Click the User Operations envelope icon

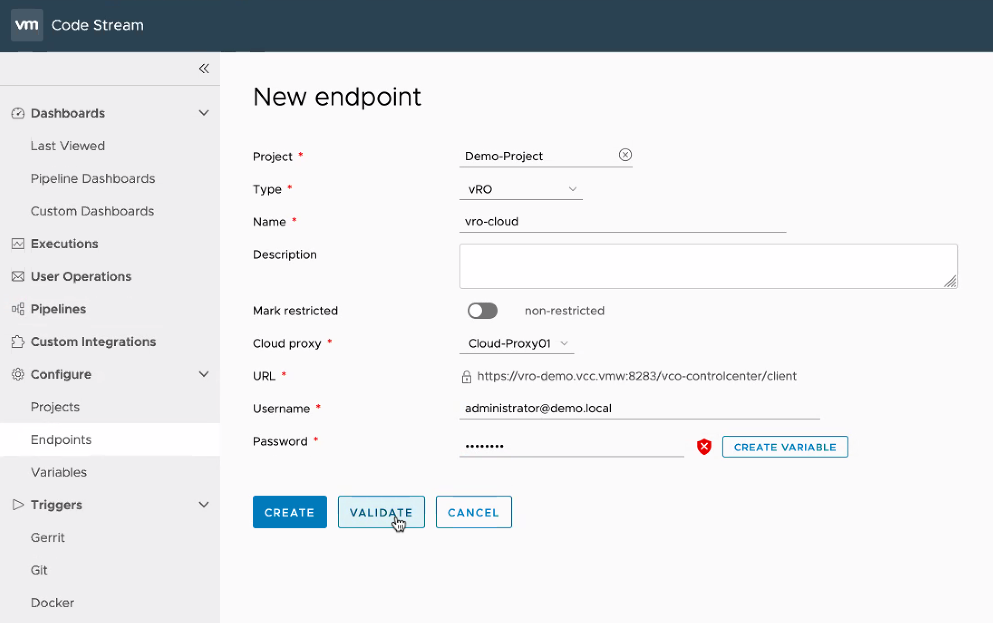(18, 277)
